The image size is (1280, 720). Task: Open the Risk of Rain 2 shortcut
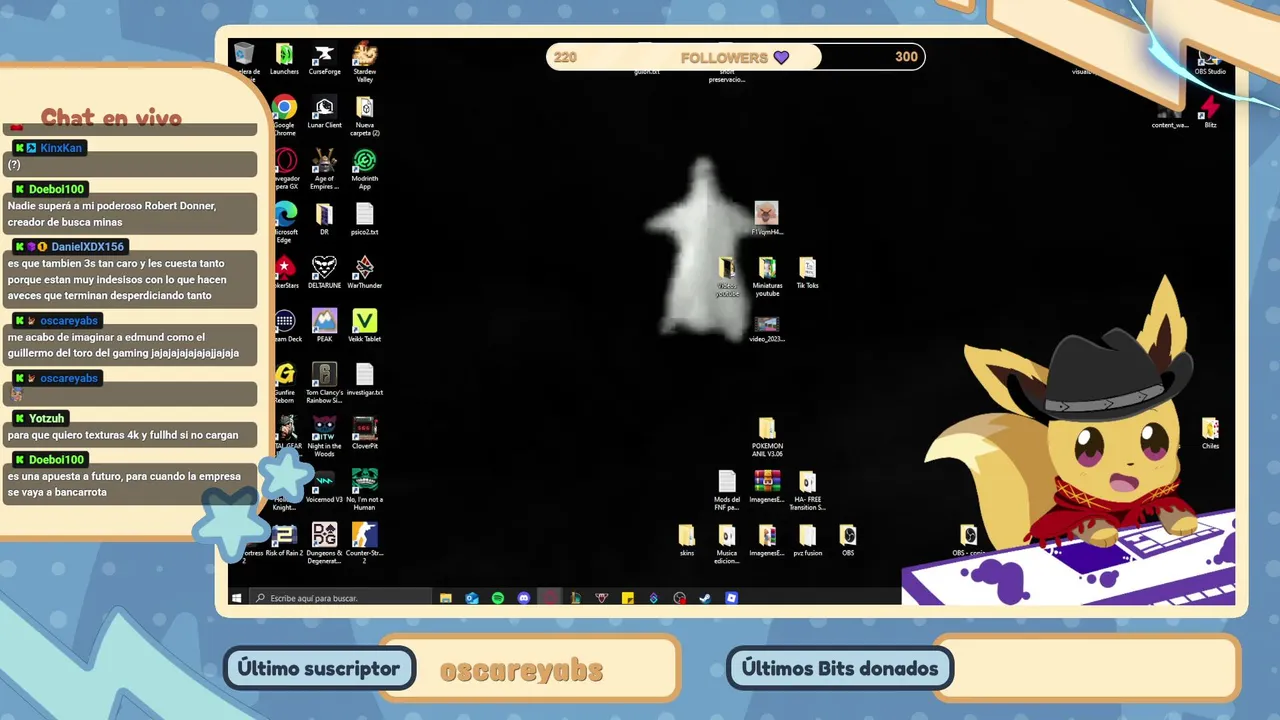pyautogui.click(x=285, y=540)
